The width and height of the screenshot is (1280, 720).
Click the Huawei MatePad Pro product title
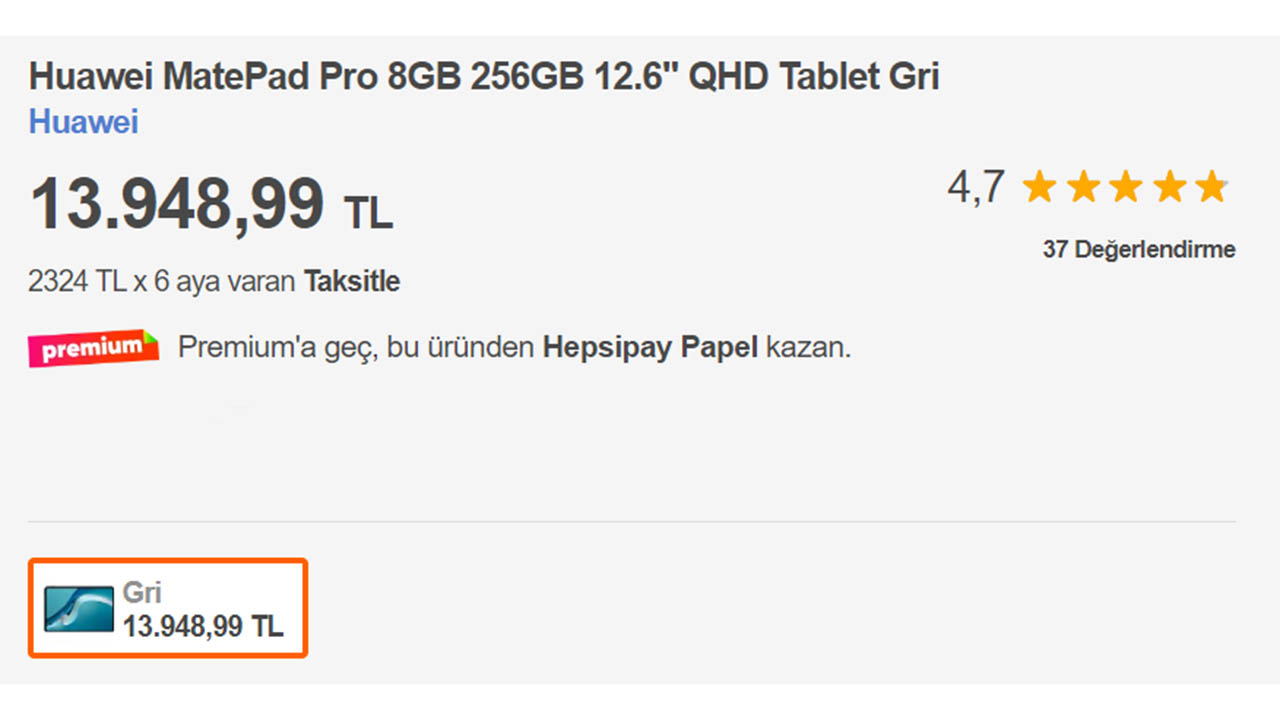point(484,77)
